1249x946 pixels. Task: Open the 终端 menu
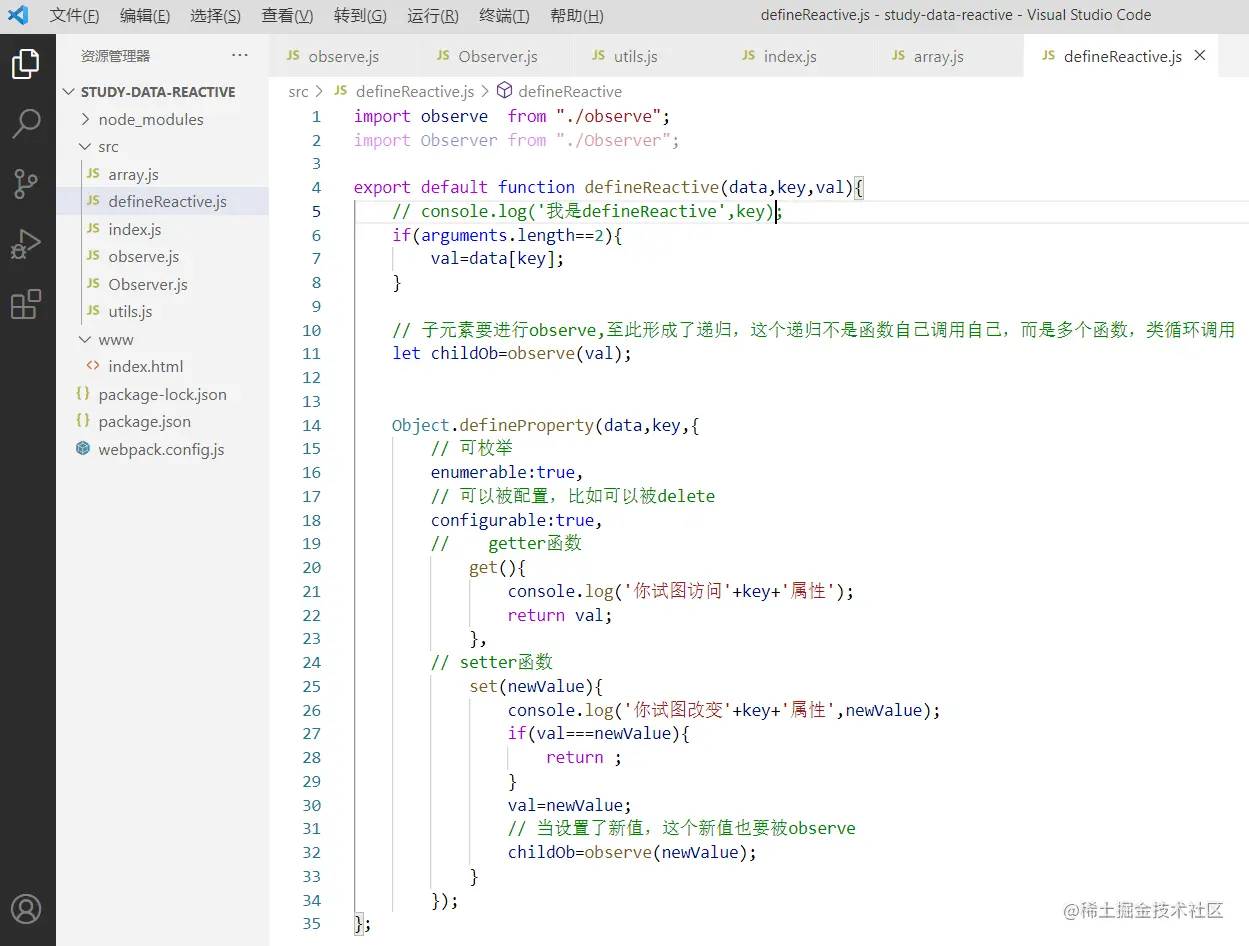(503, 15)
